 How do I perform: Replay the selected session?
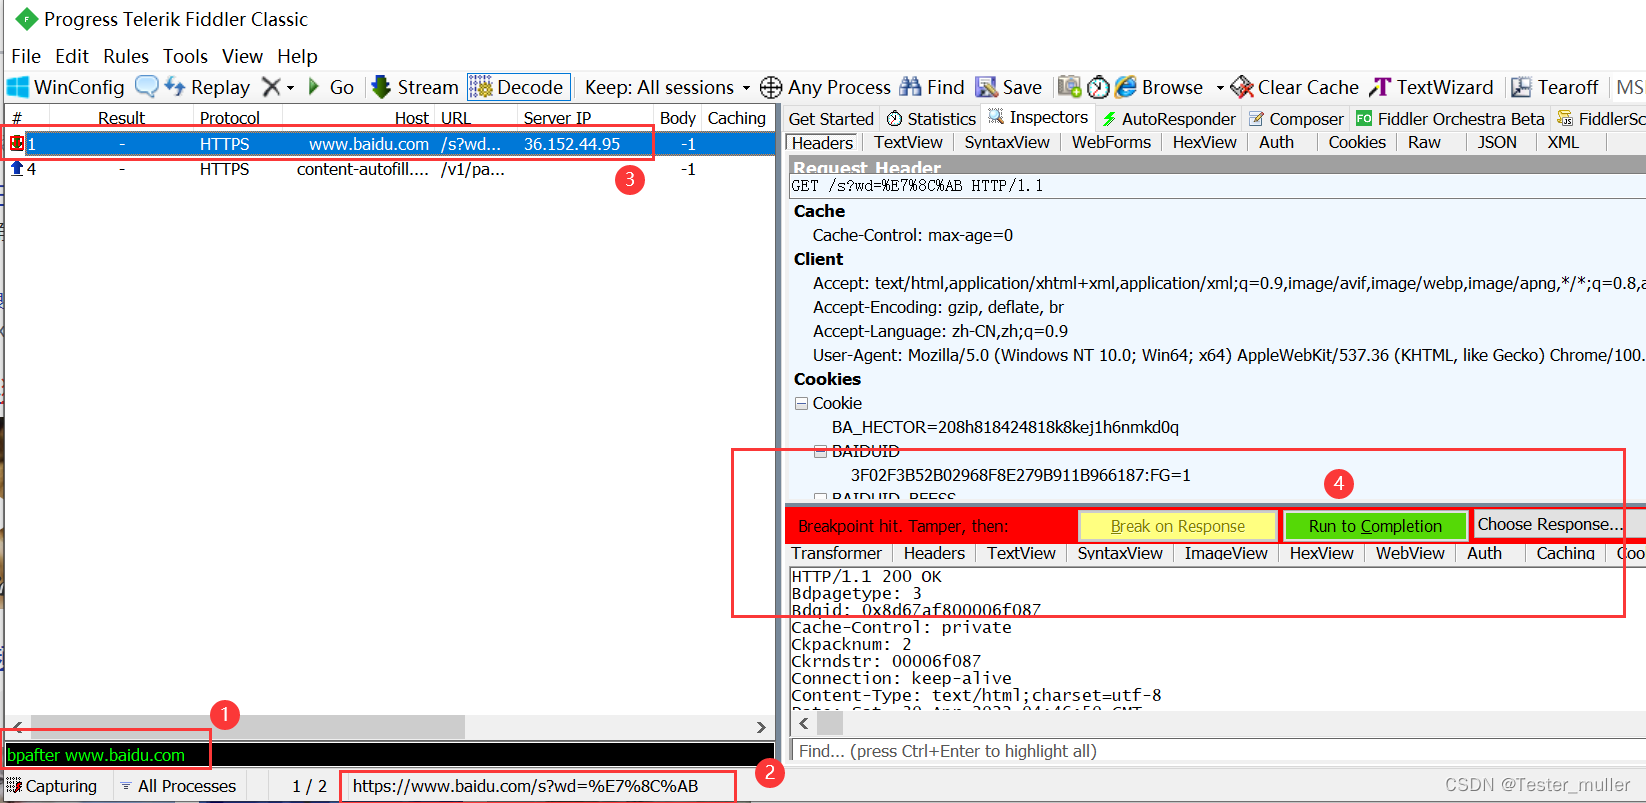(207, 87)
